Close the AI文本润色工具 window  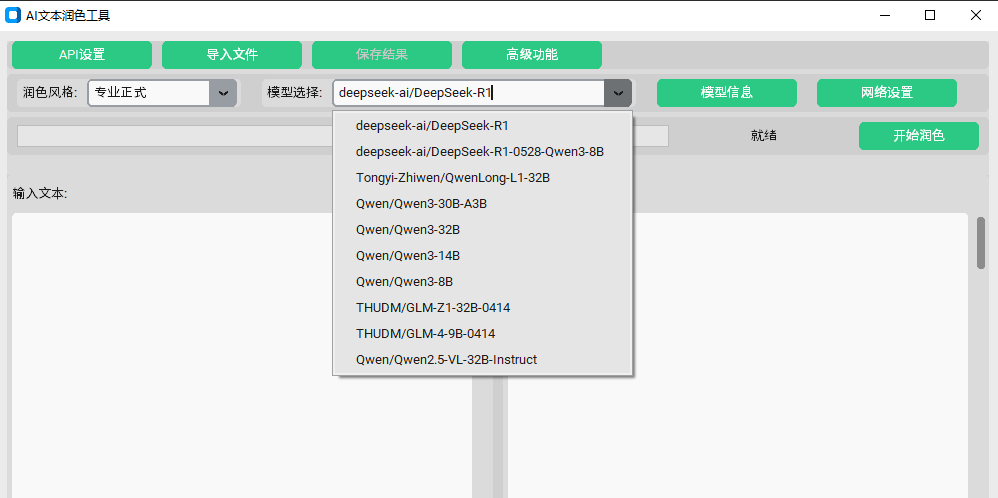coord(975,15)
